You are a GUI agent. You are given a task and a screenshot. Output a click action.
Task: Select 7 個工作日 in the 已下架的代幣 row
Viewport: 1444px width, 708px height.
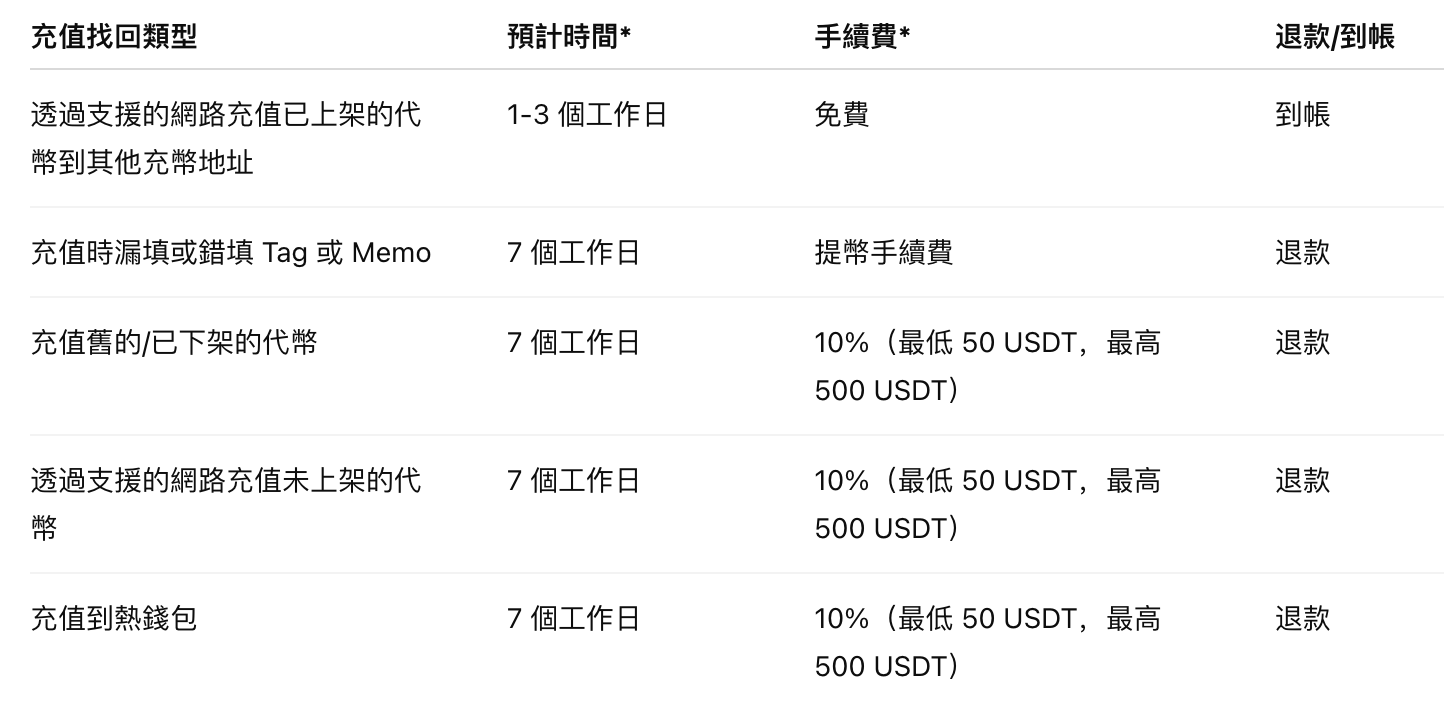pyautogui.click(x=573, y=343)
